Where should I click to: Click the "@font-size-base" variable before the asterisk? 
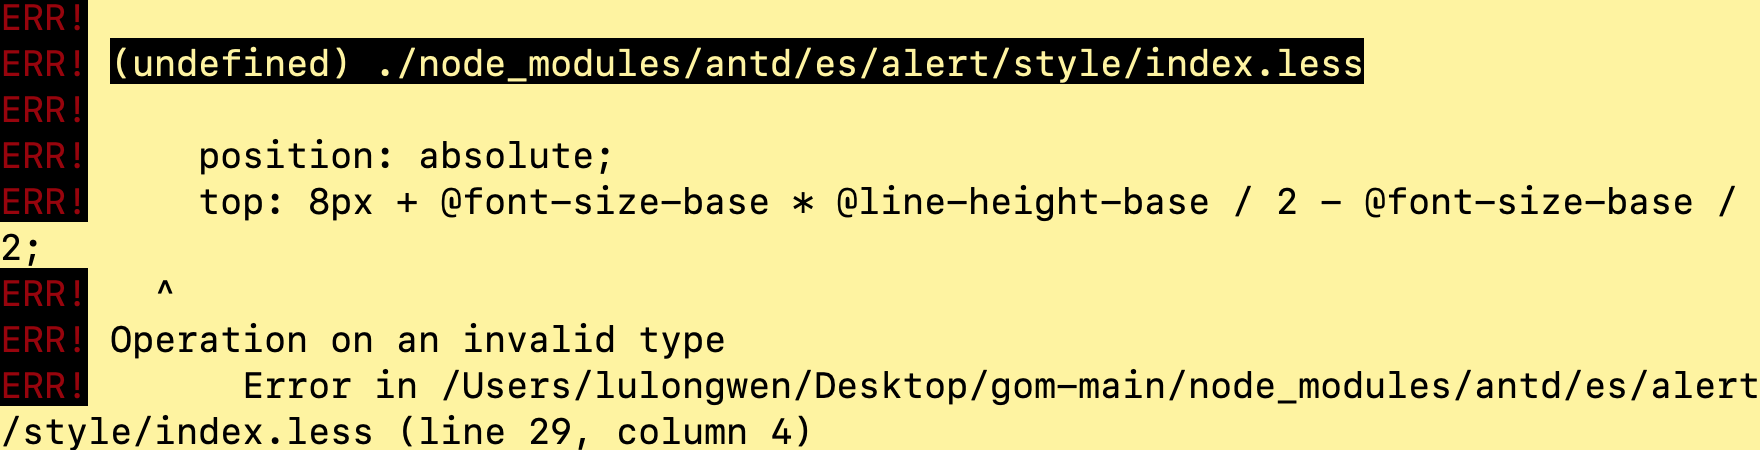(x=605, y=202)
